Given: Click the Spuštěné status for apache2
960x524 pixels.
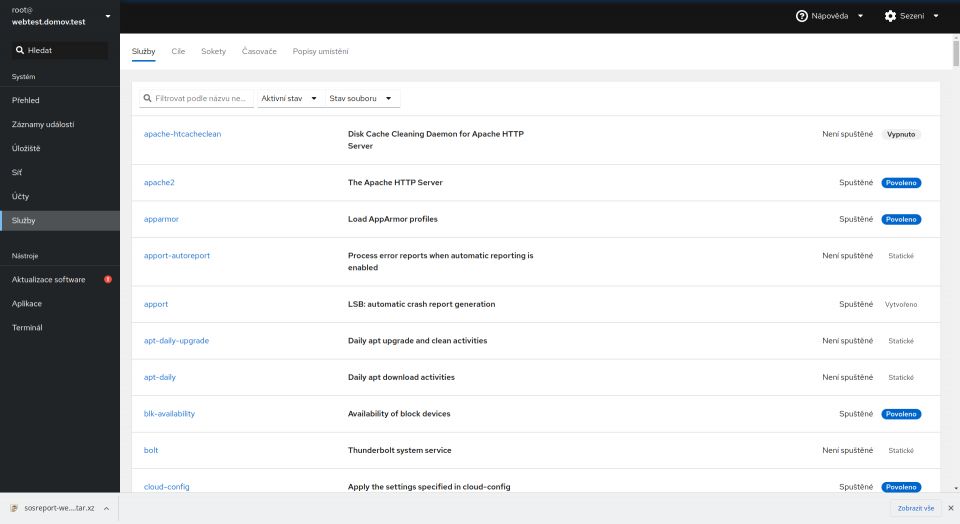Looking at the screenshot, I should (x=856, y=182).
